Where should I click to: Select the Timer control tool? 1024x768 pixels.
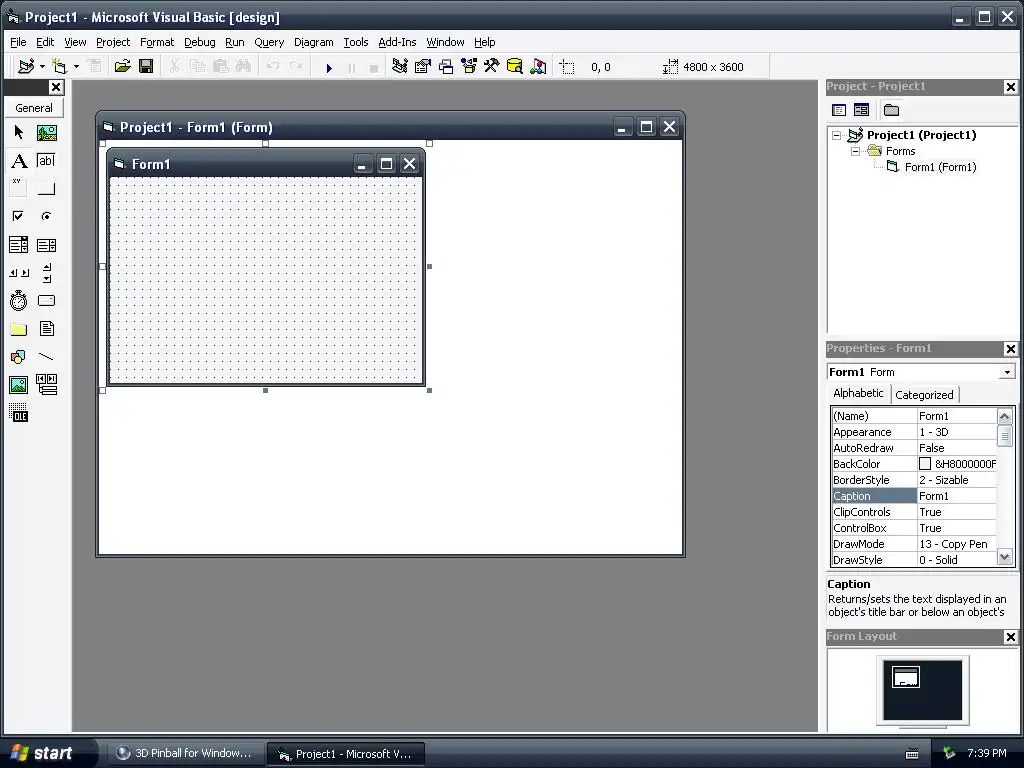(x=19, y=300)
